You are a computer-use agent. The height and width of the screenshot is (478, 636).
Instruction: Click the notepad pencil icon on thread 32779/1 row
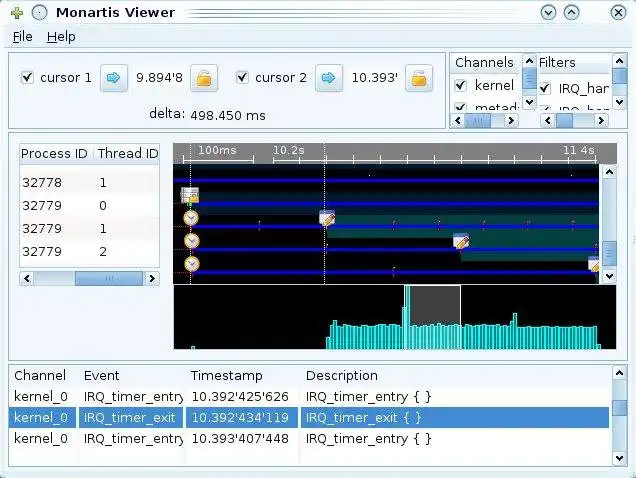click(461, 241)
